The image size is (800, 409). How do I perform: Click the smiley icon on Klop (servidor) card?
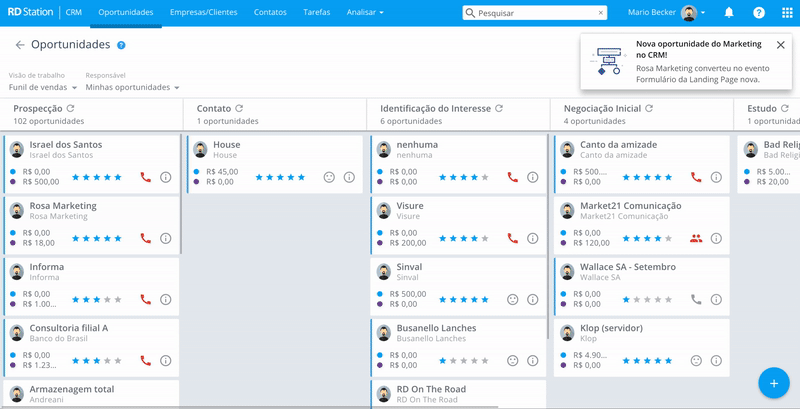(x=696, y=361)
